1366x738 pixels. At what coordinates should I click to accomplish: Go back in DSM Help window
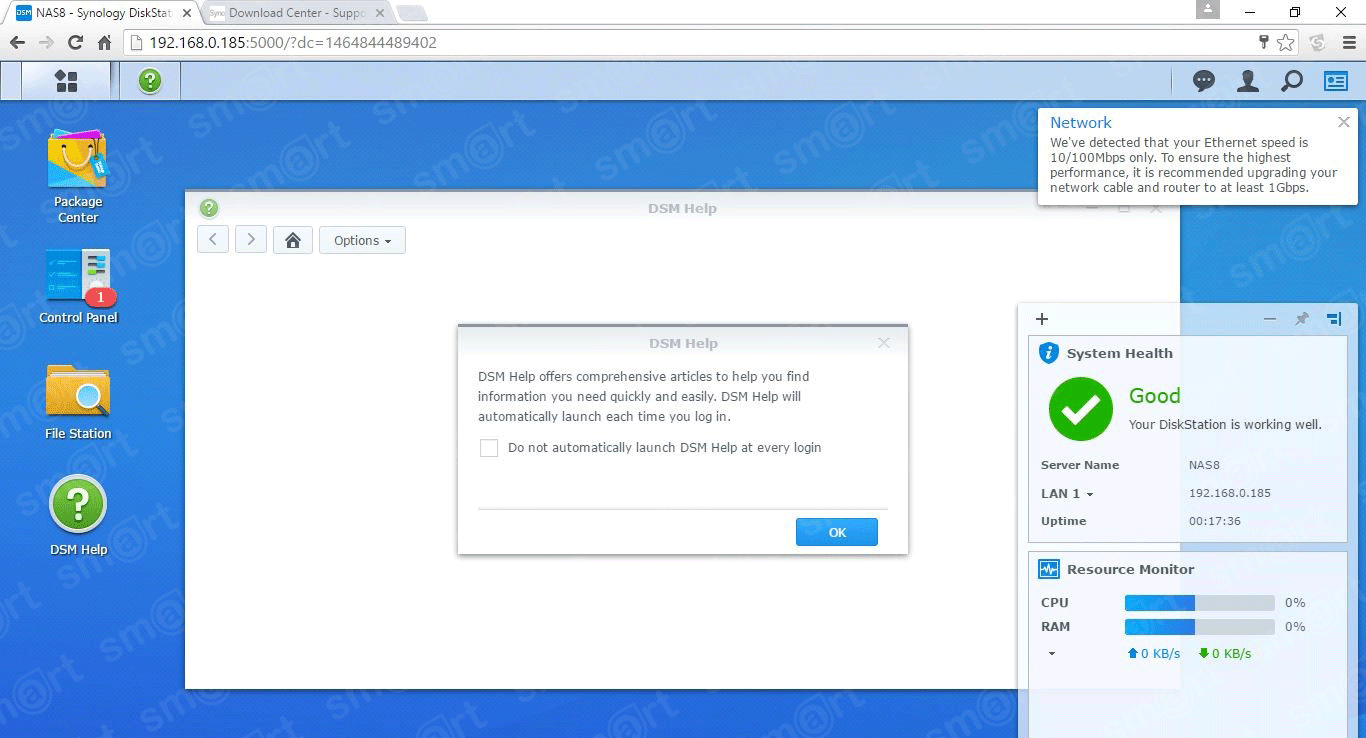tap(213, 240)
